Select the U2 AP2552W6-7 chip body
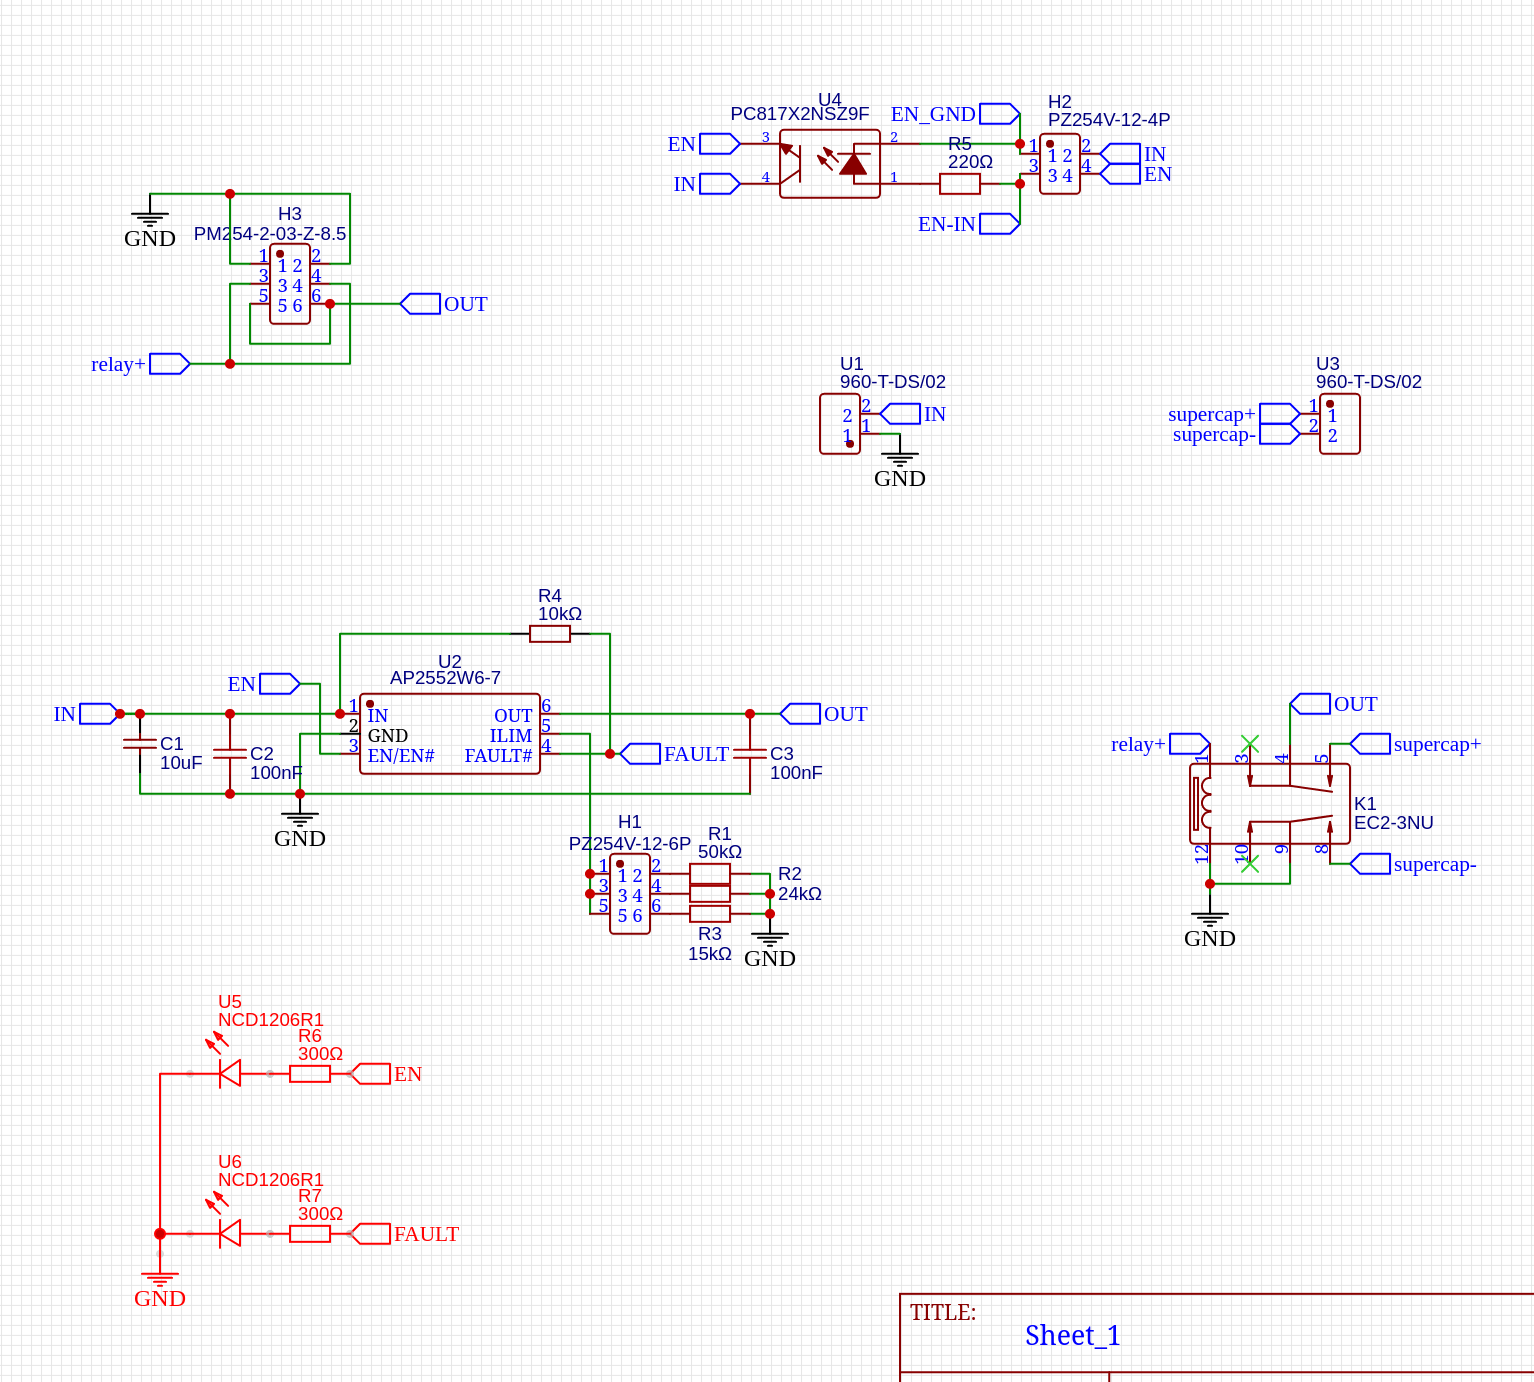Screen dimensions: 1534x1382 pyautogui.click(x=450, y=734)
